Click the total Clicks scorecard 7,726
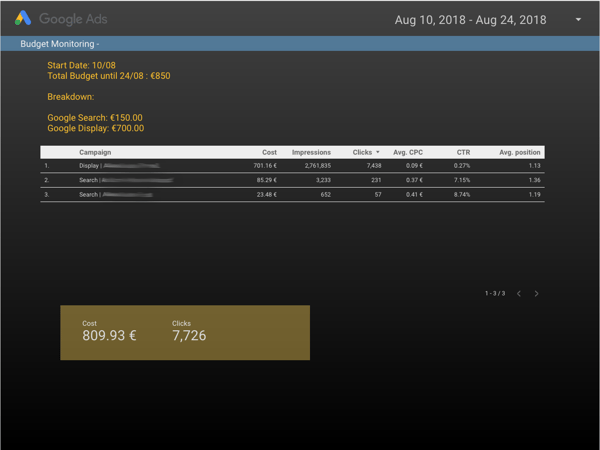This screenshot has width=600, height=450. point(189,331)
